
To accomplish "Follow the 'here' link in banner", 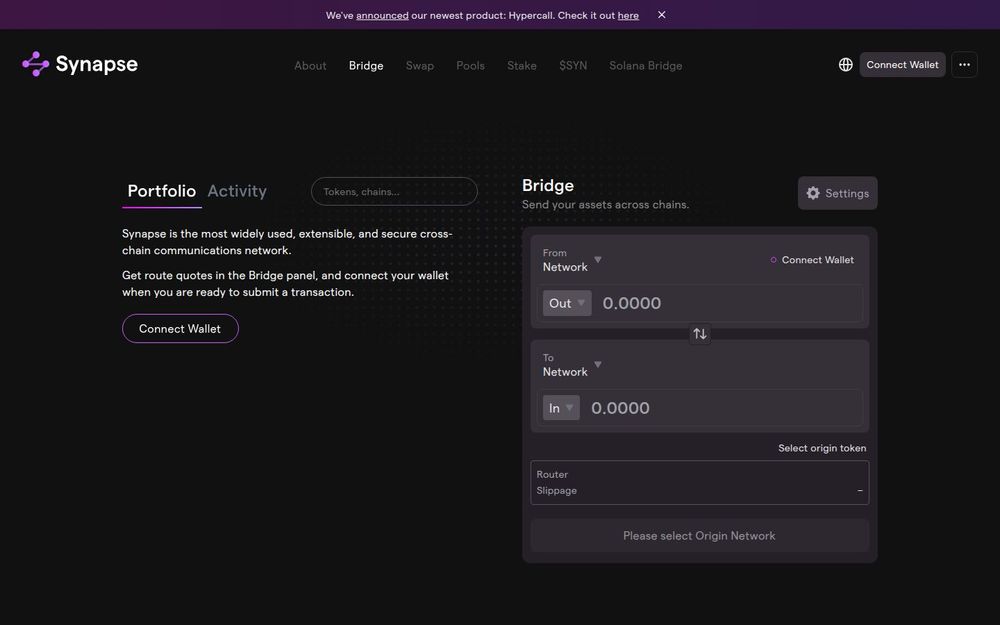I will 628,15.
